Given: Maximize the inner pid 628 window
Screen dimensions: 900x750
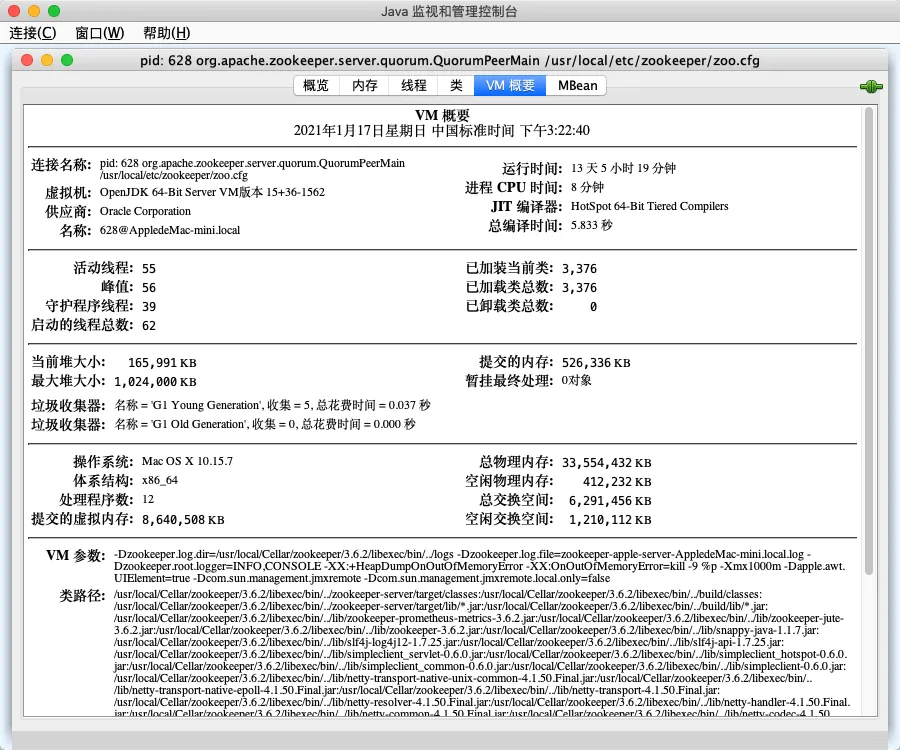Looking at the screenshot, I should (x=67, y=60).
